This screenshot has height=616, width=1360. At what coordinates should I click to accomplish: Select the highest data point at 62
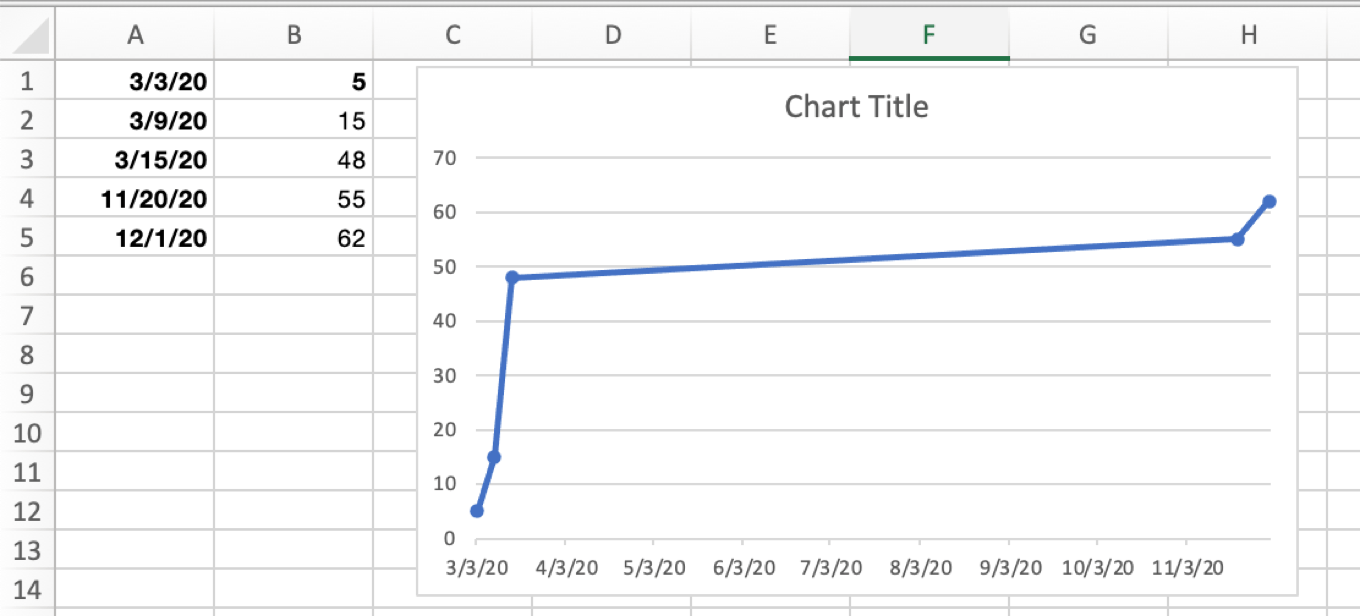(x=1270, y=200)
